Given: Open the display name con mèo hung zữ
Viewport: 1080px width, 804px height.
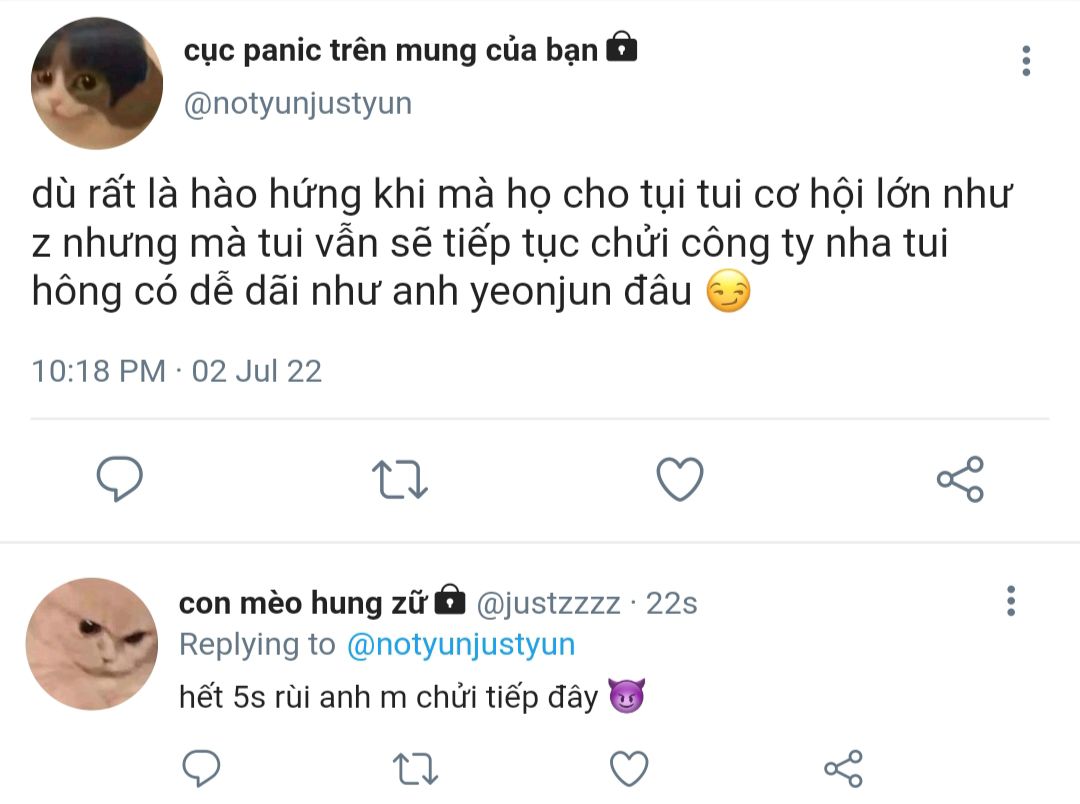Looking at the screenshot, I should coord(303,603).
